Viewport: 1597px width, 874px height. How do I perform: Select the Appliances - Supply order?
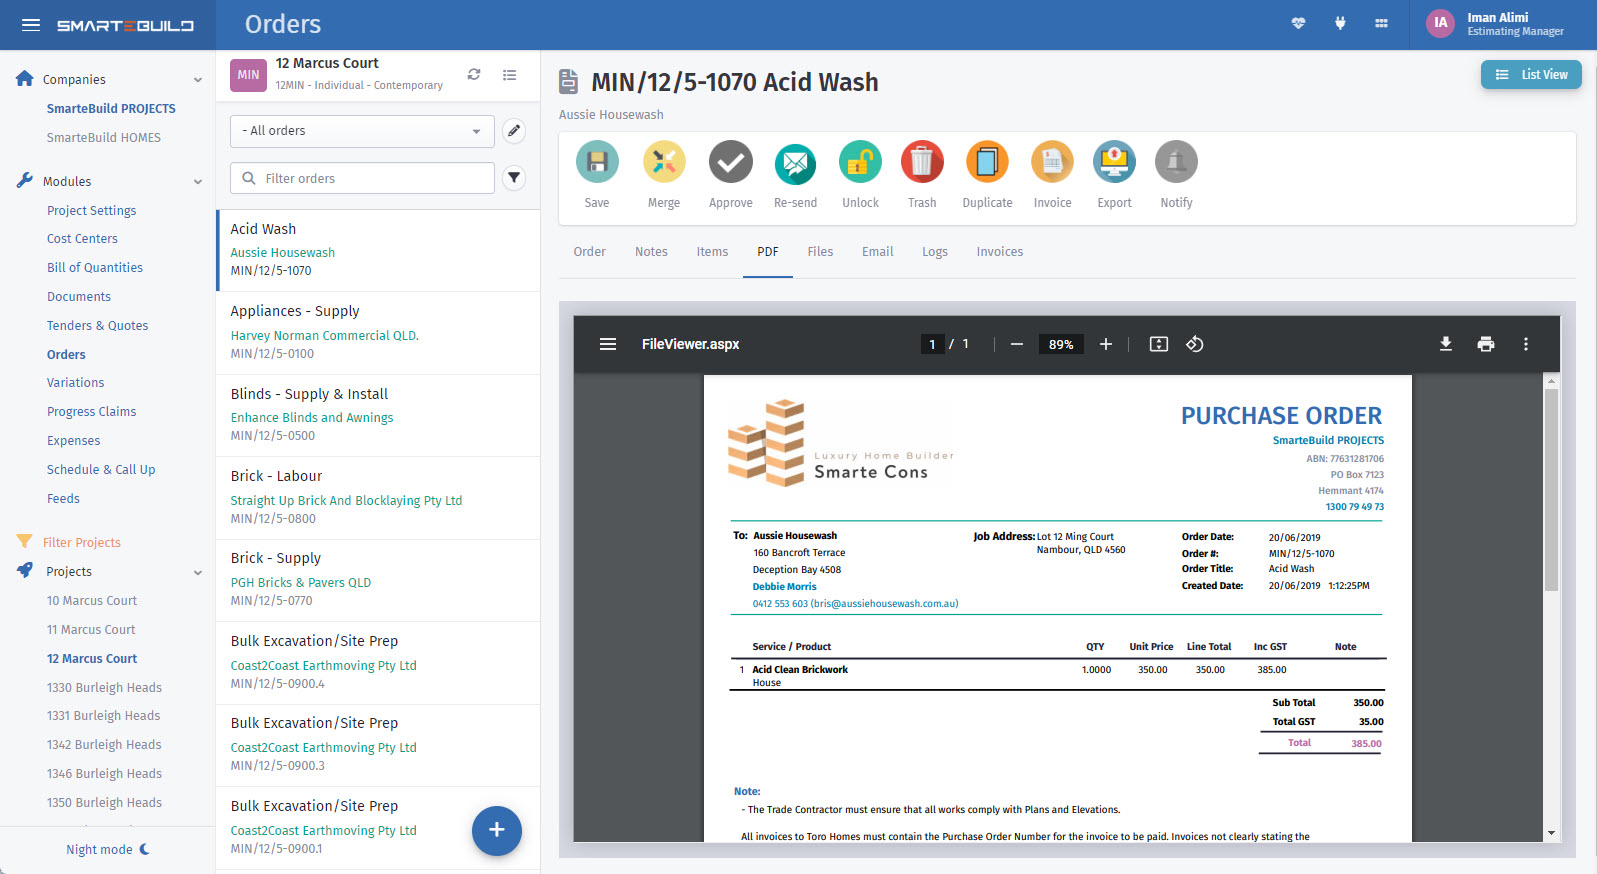coord(378,333)
